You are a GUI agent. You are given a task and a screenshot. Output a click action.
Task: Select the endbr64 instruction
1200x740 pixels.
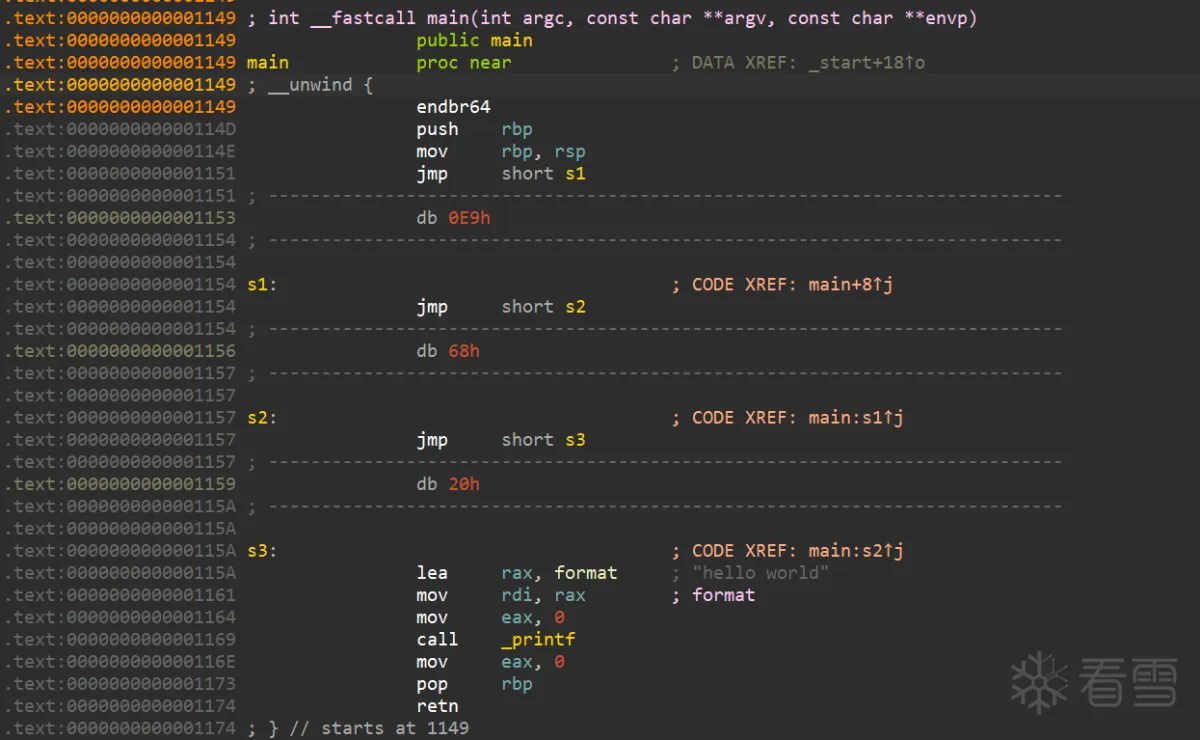coord(453,107)
